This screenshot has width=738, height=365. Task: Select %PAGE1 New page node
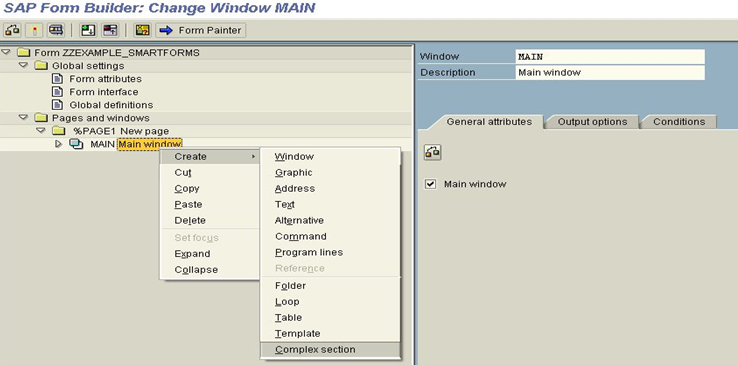(121, 131)
